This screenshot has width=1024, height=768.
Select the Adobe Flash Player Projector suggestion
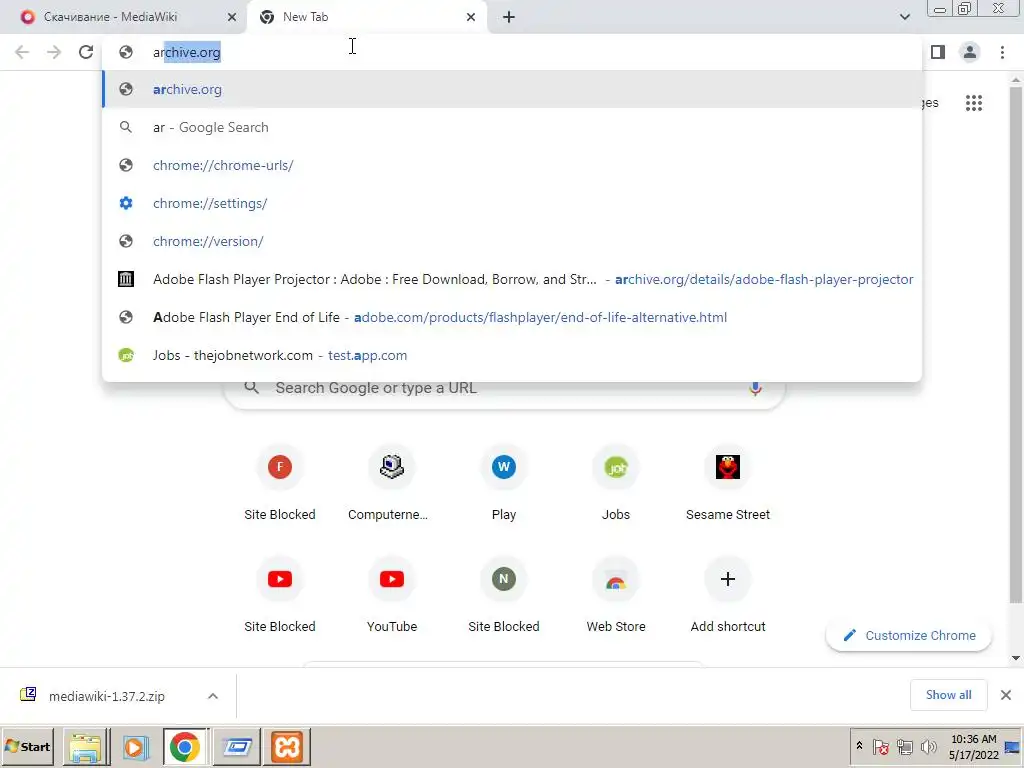(x=512, y=279)
